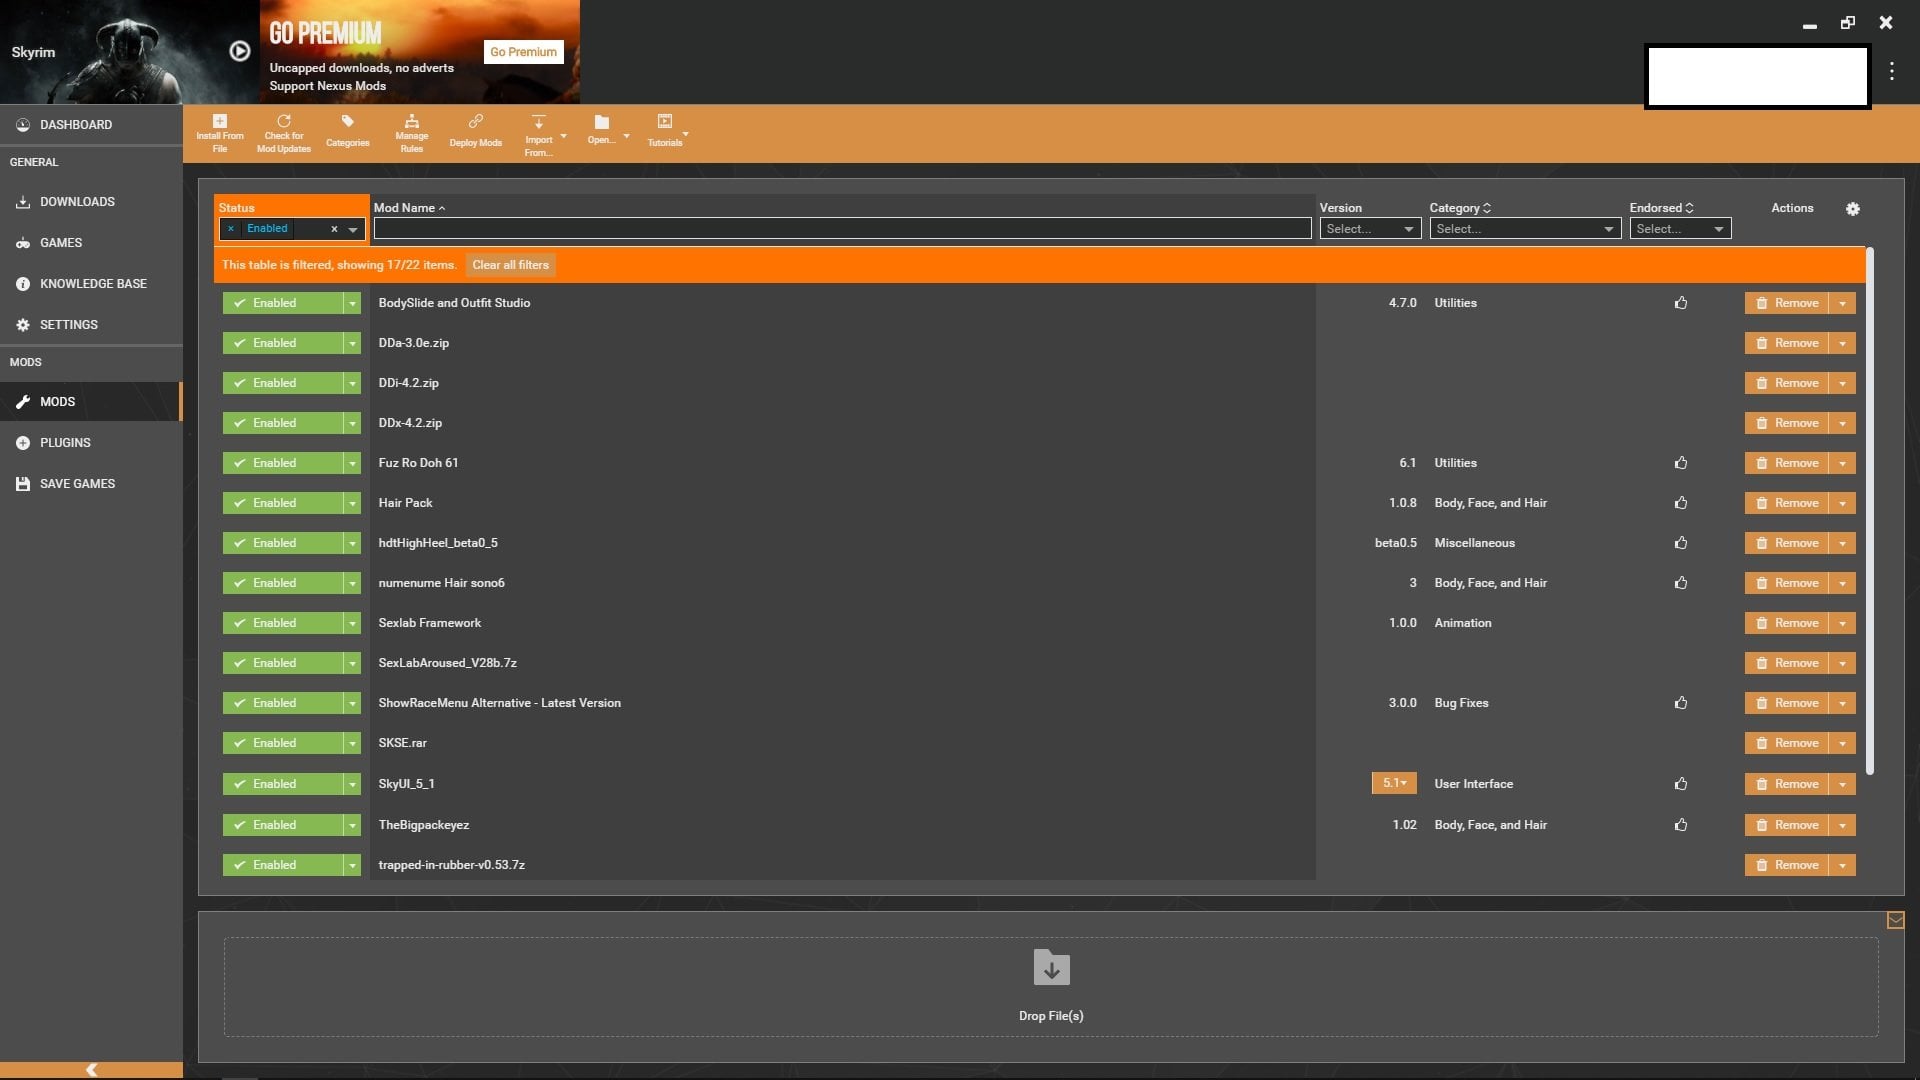Screen dimensions: 1920x1080
Task: Click Install From File toolbar icon
Action: pyautogui.click(x=220, y=122)
